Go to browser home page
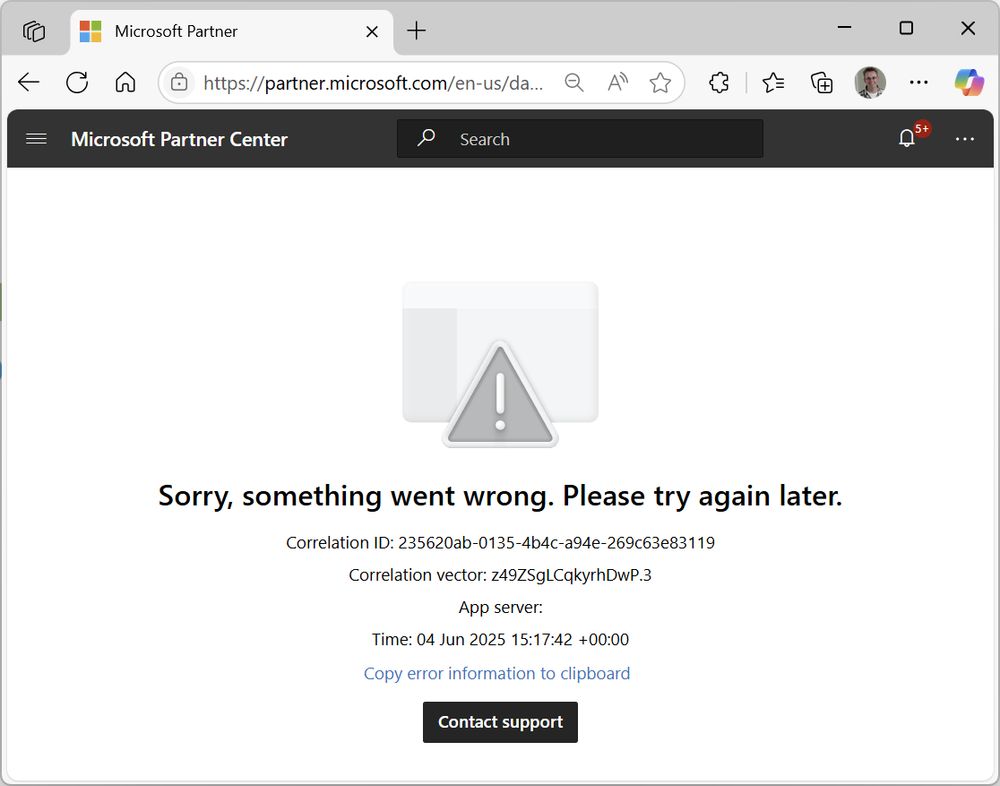The width and height of the screenshot is (1000, 786). coord(126,82)
